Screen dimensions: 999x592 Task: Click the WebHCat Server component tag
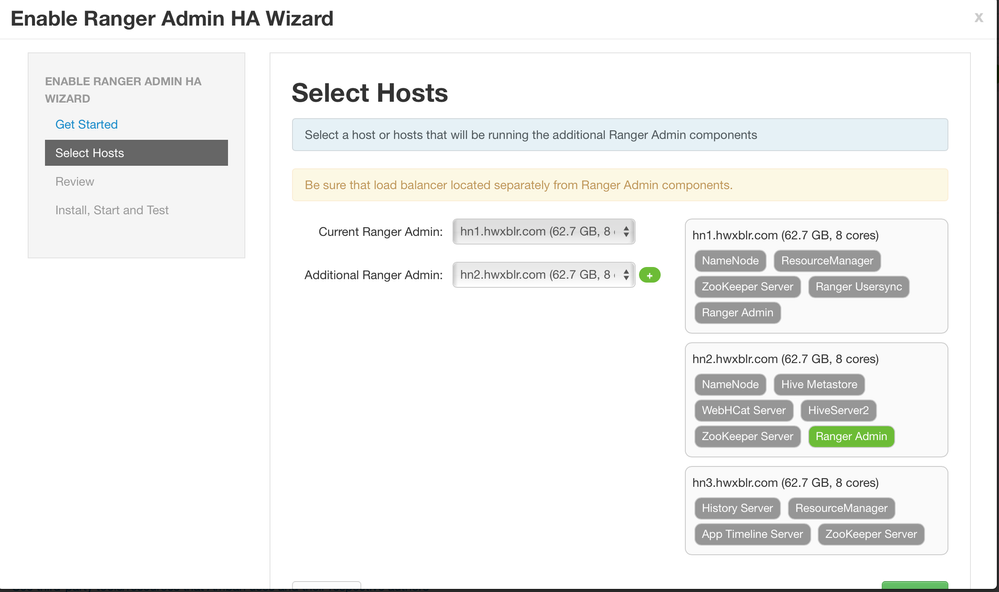pos(743,410)
